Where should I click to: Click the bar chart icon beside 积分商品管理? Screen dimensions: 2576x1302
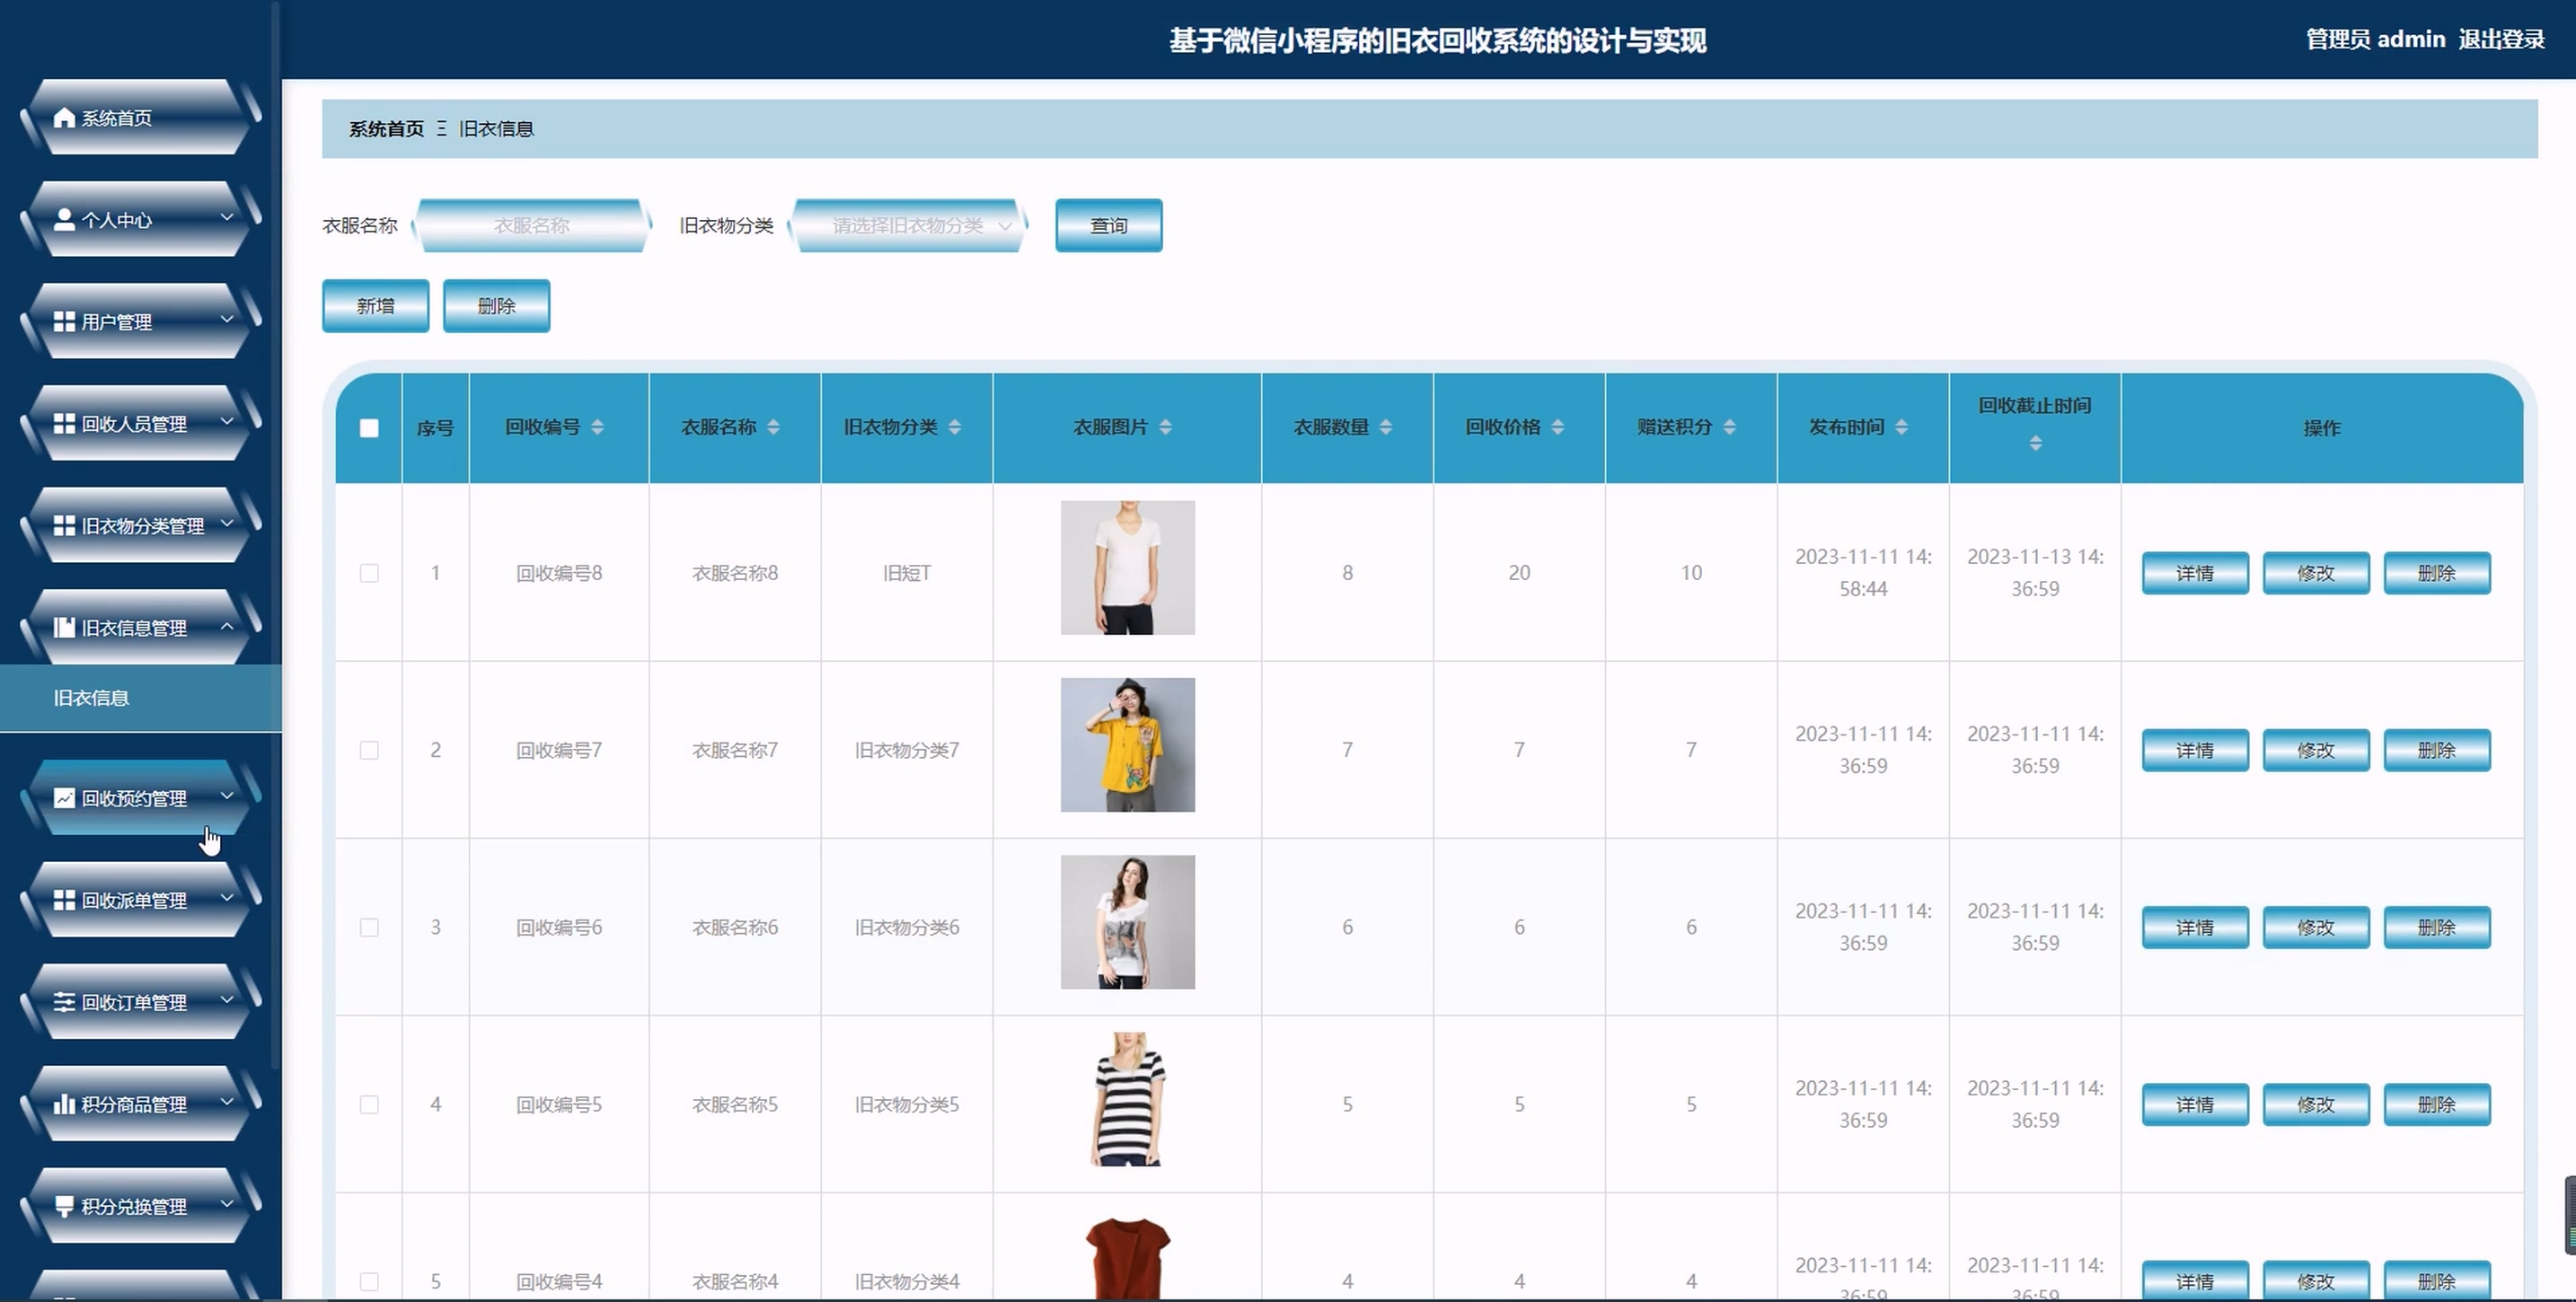click(64, 1104)
